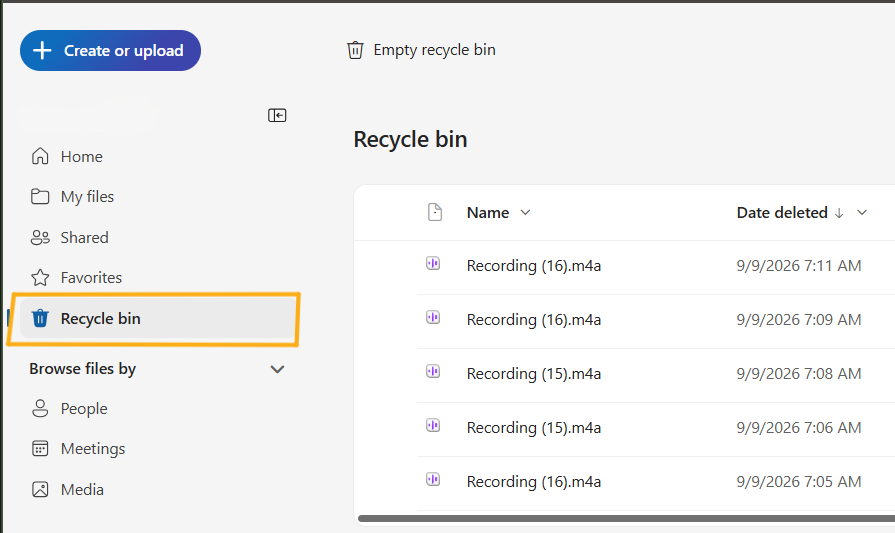The width and height of the screenshot is (895, 533).
Task: Open Favorites star in sidebar
Action: (x=76, y=278)
